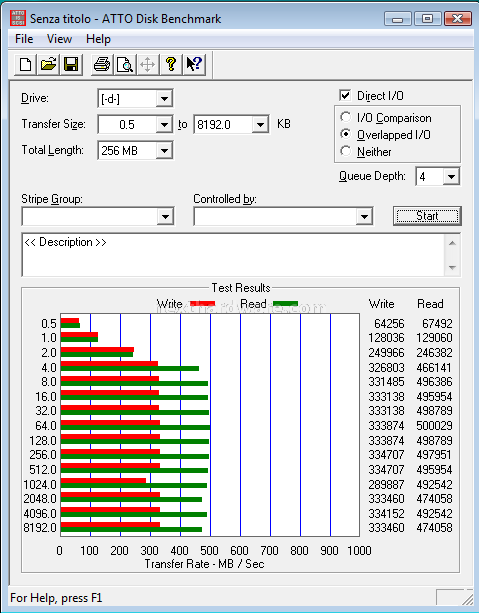Image resolution: width=479 pixels, height=613 pixels.
Task: Uncheck the Direct I/O checkbox
Action: [345, 95]
